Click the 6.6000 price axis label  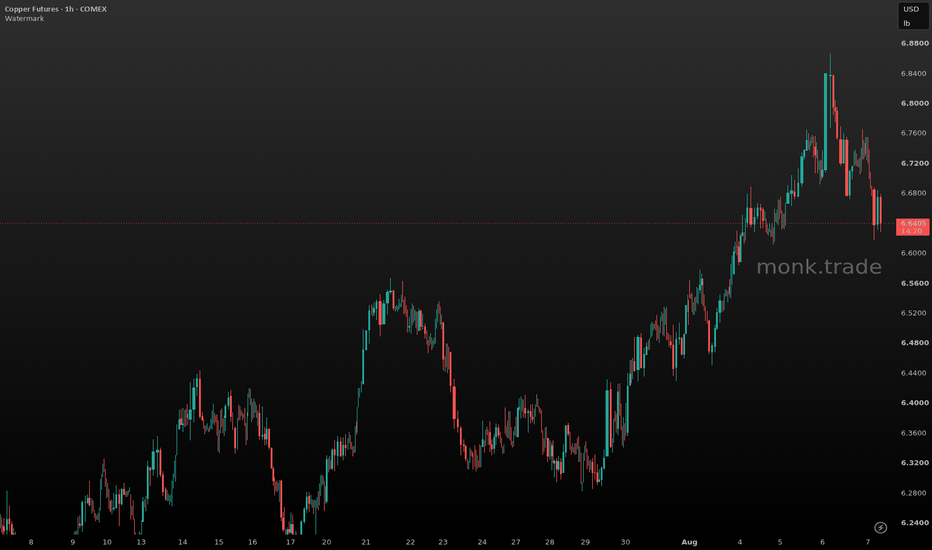coord(914,253)
